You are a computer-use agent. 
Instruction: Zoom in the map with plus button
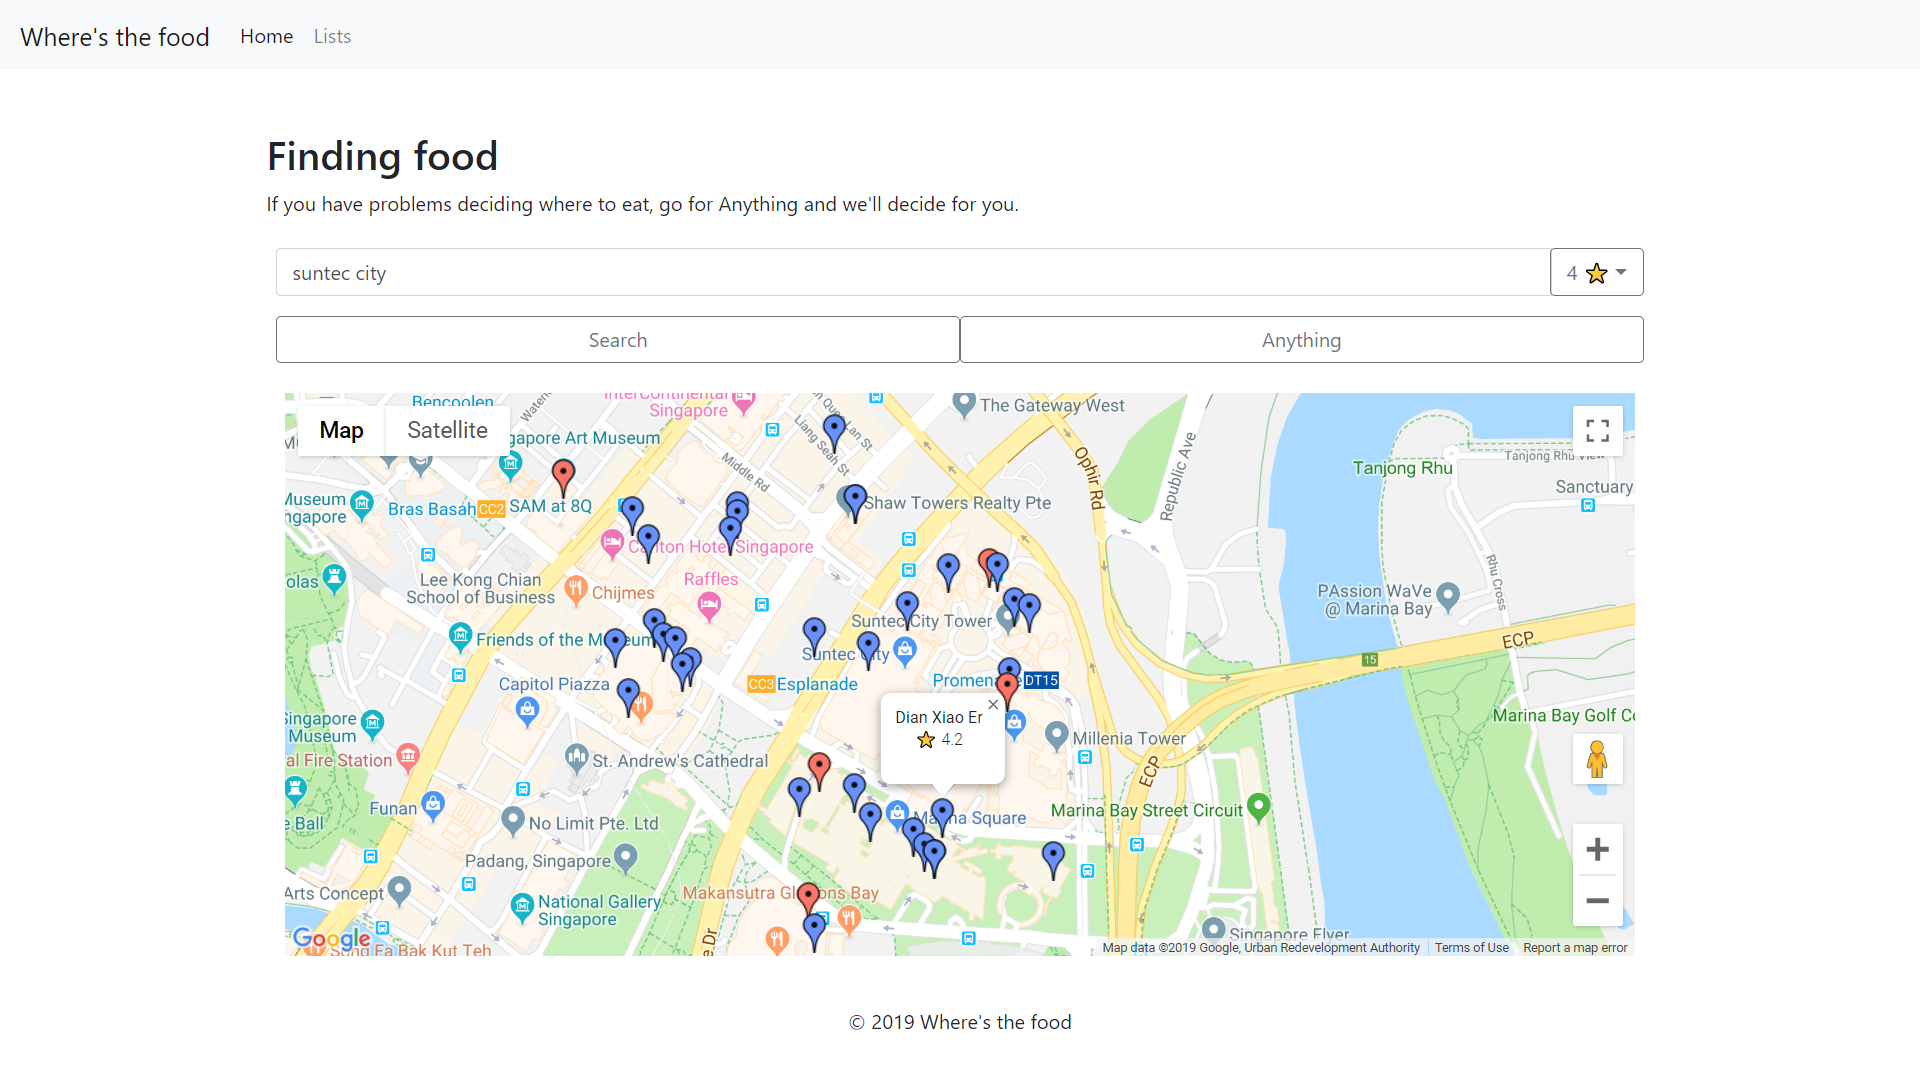[x=1597, y=850]
